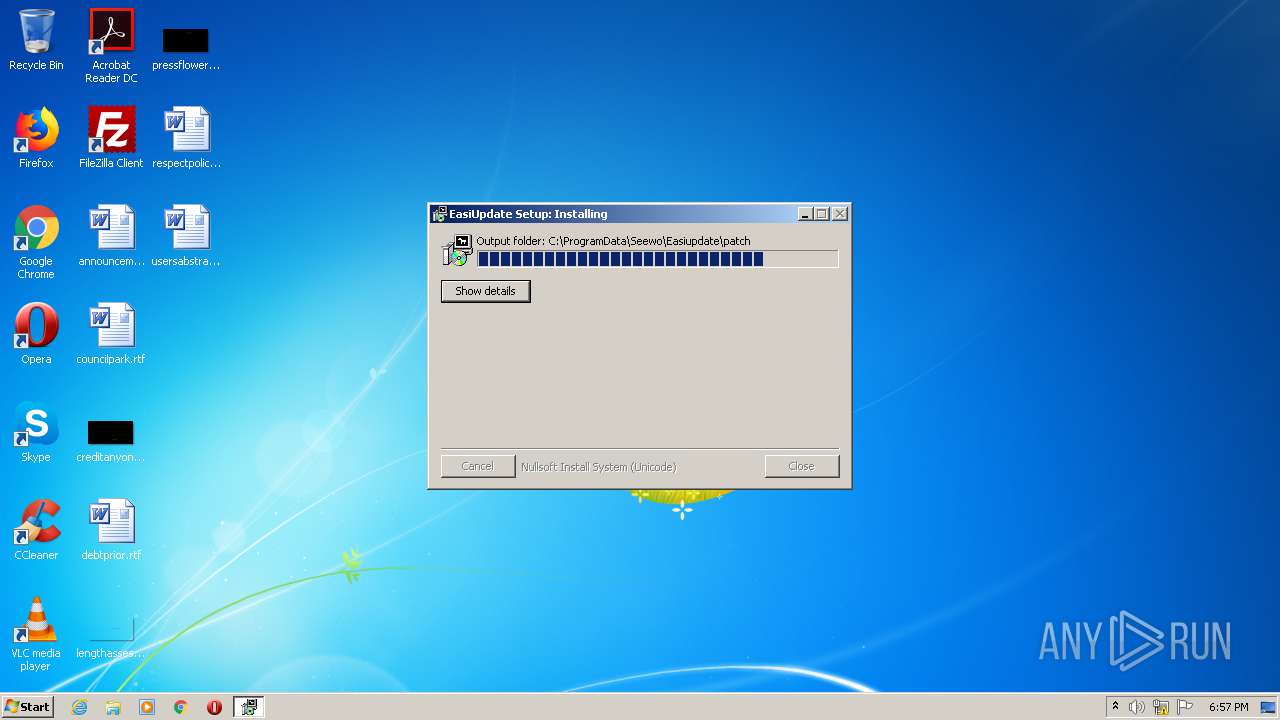Image resolution: width=1280 pixels, height=720 pixels.
Task: Launch Acrobat Reader DC shortcut
Action: tap(111, 46)
